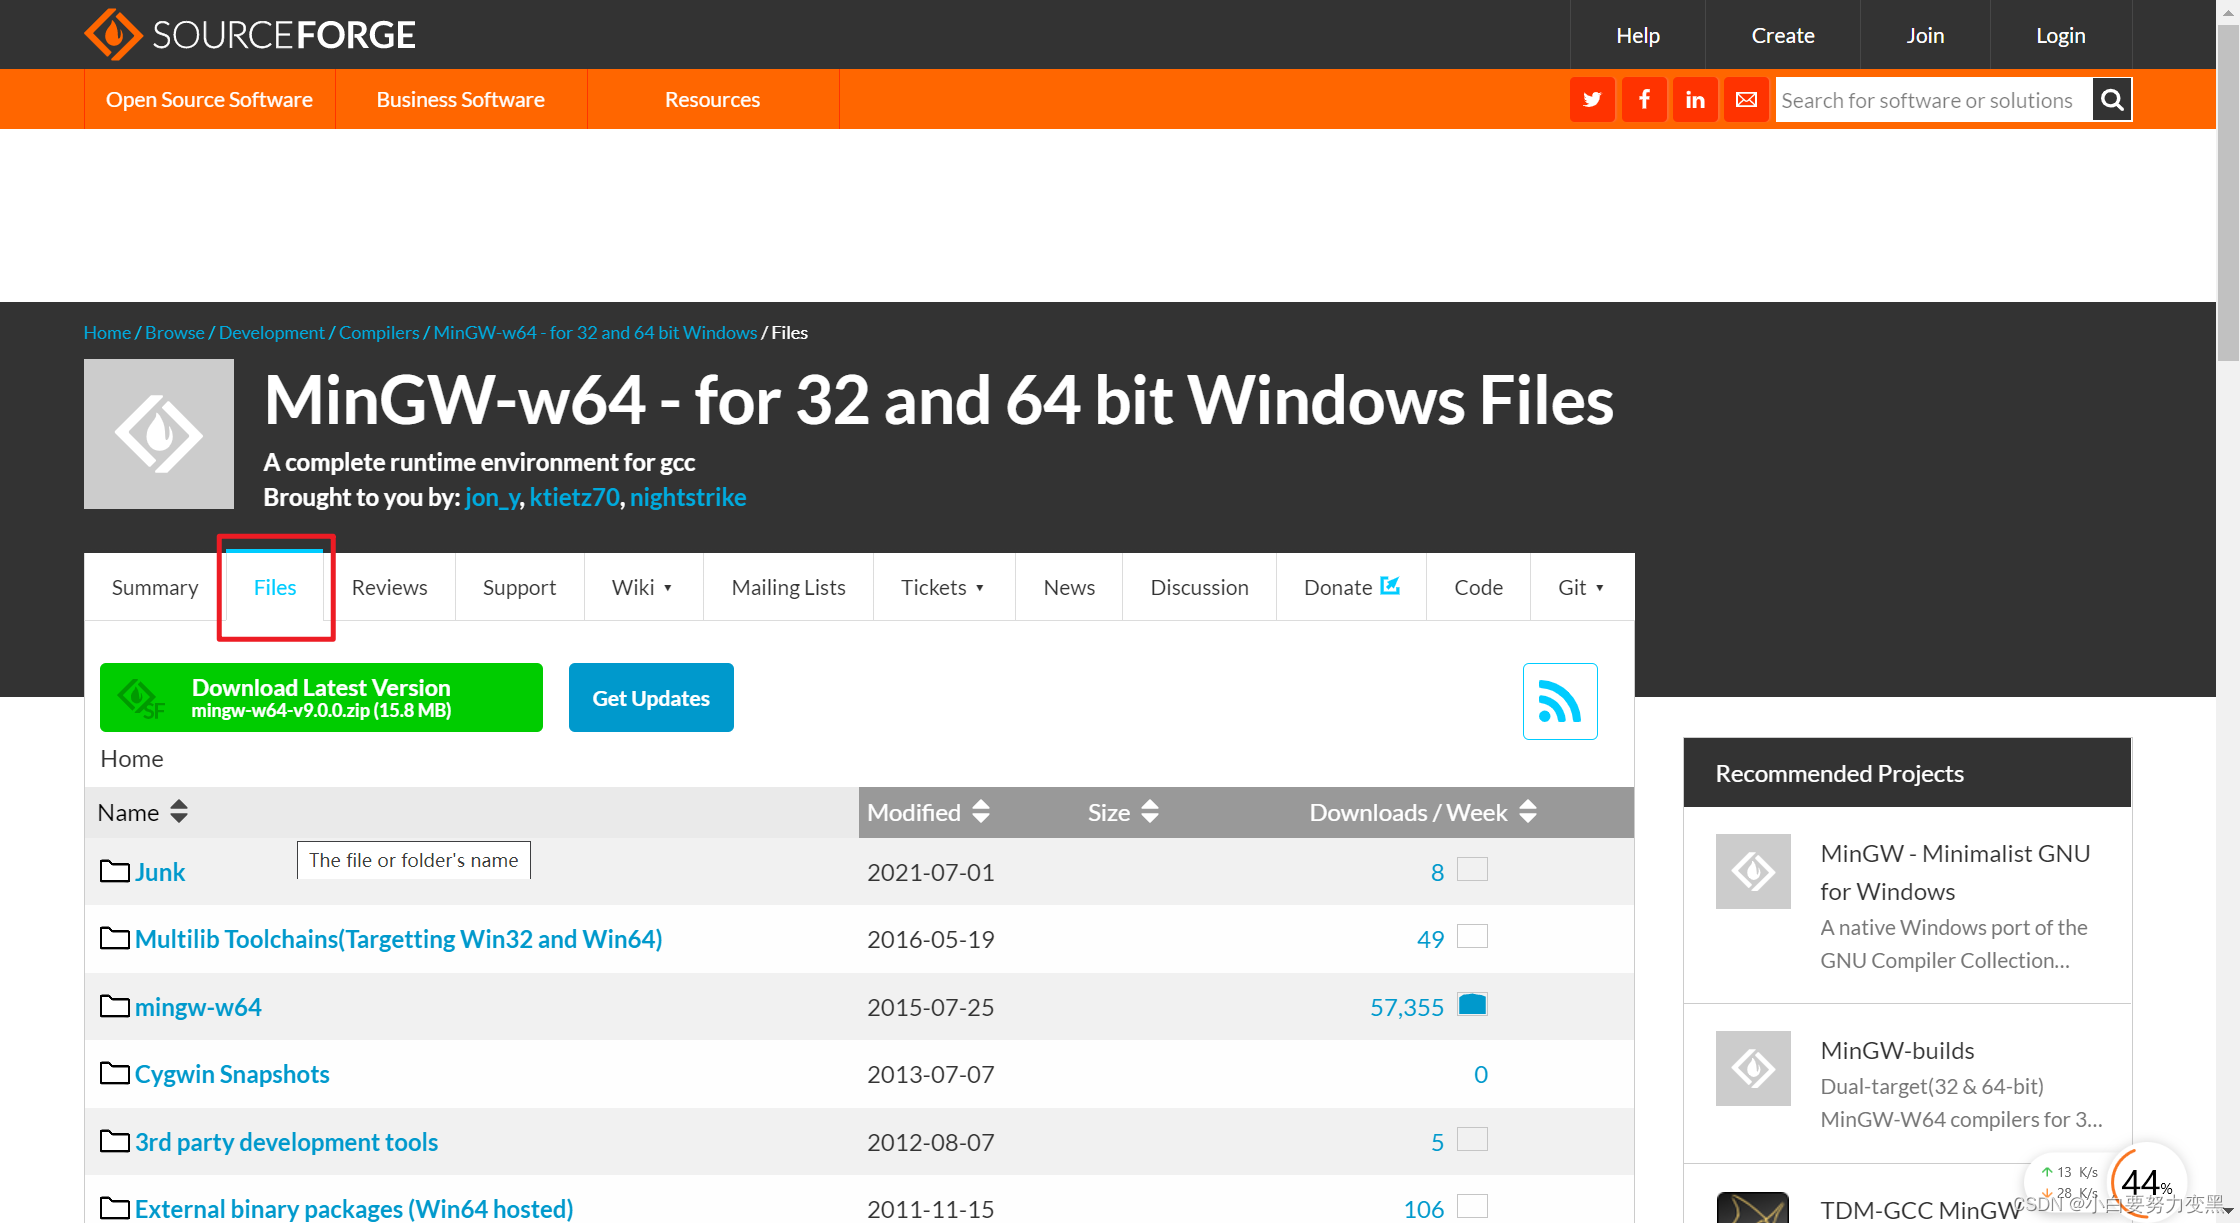Open the Summary tab
Screen dimensions: 2240x1223
[x=155, y=588]
